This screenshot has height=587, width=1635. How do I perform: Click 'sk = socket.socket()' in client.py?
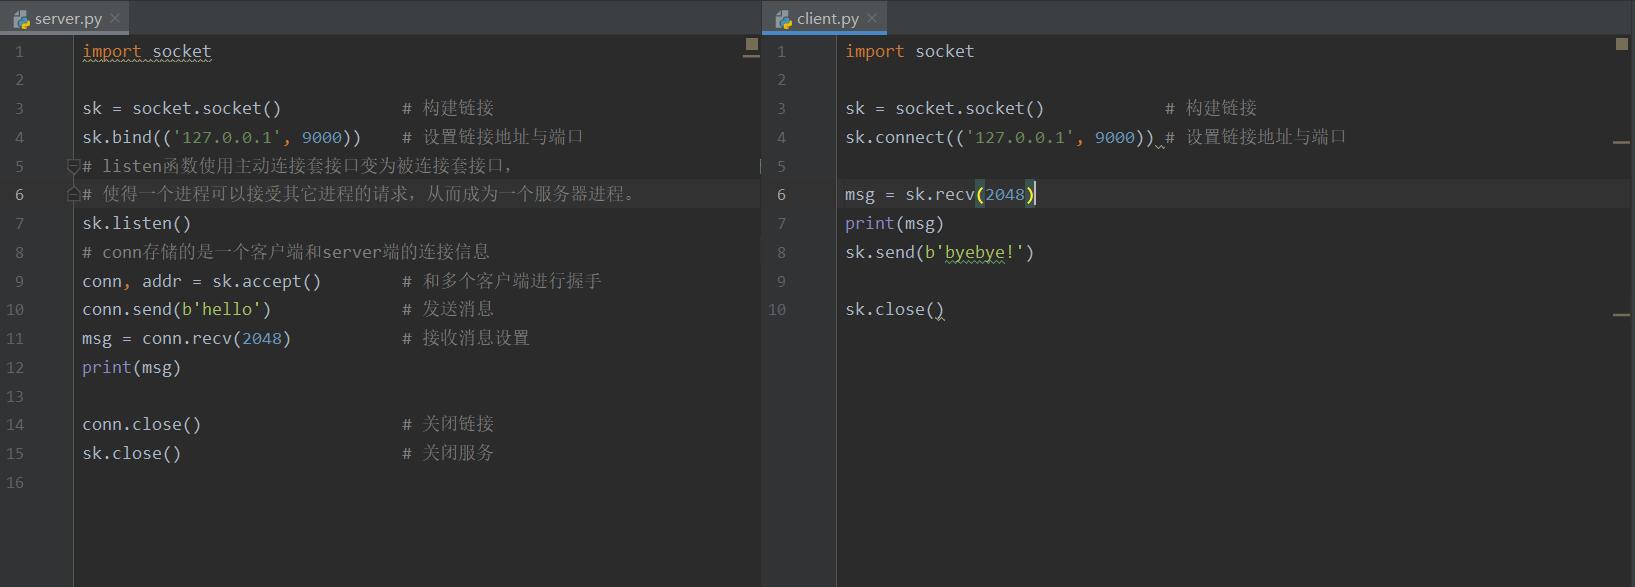click(944, 108)
